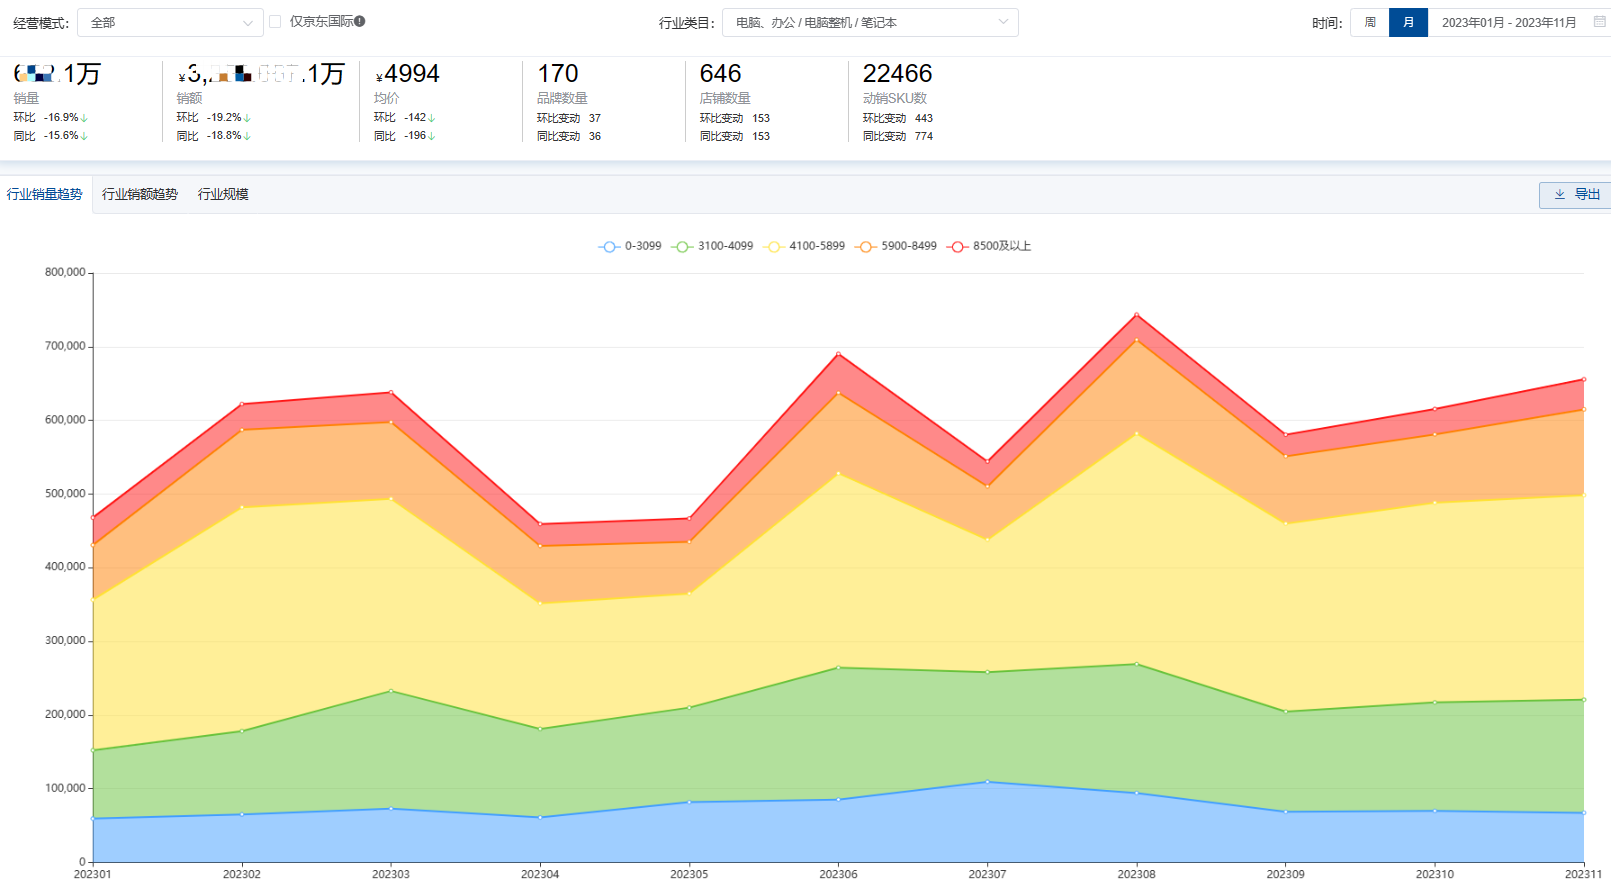Screen dimensions: 1611x888
Task: Click the blue 0-3099 legend marker
Action: (x=609, y=246)
